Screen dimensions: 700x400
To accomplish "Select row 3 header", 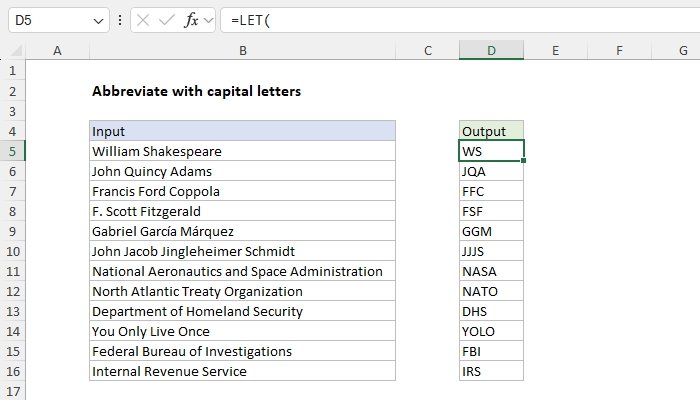I will pyautogui.click(x=12, y=111).
